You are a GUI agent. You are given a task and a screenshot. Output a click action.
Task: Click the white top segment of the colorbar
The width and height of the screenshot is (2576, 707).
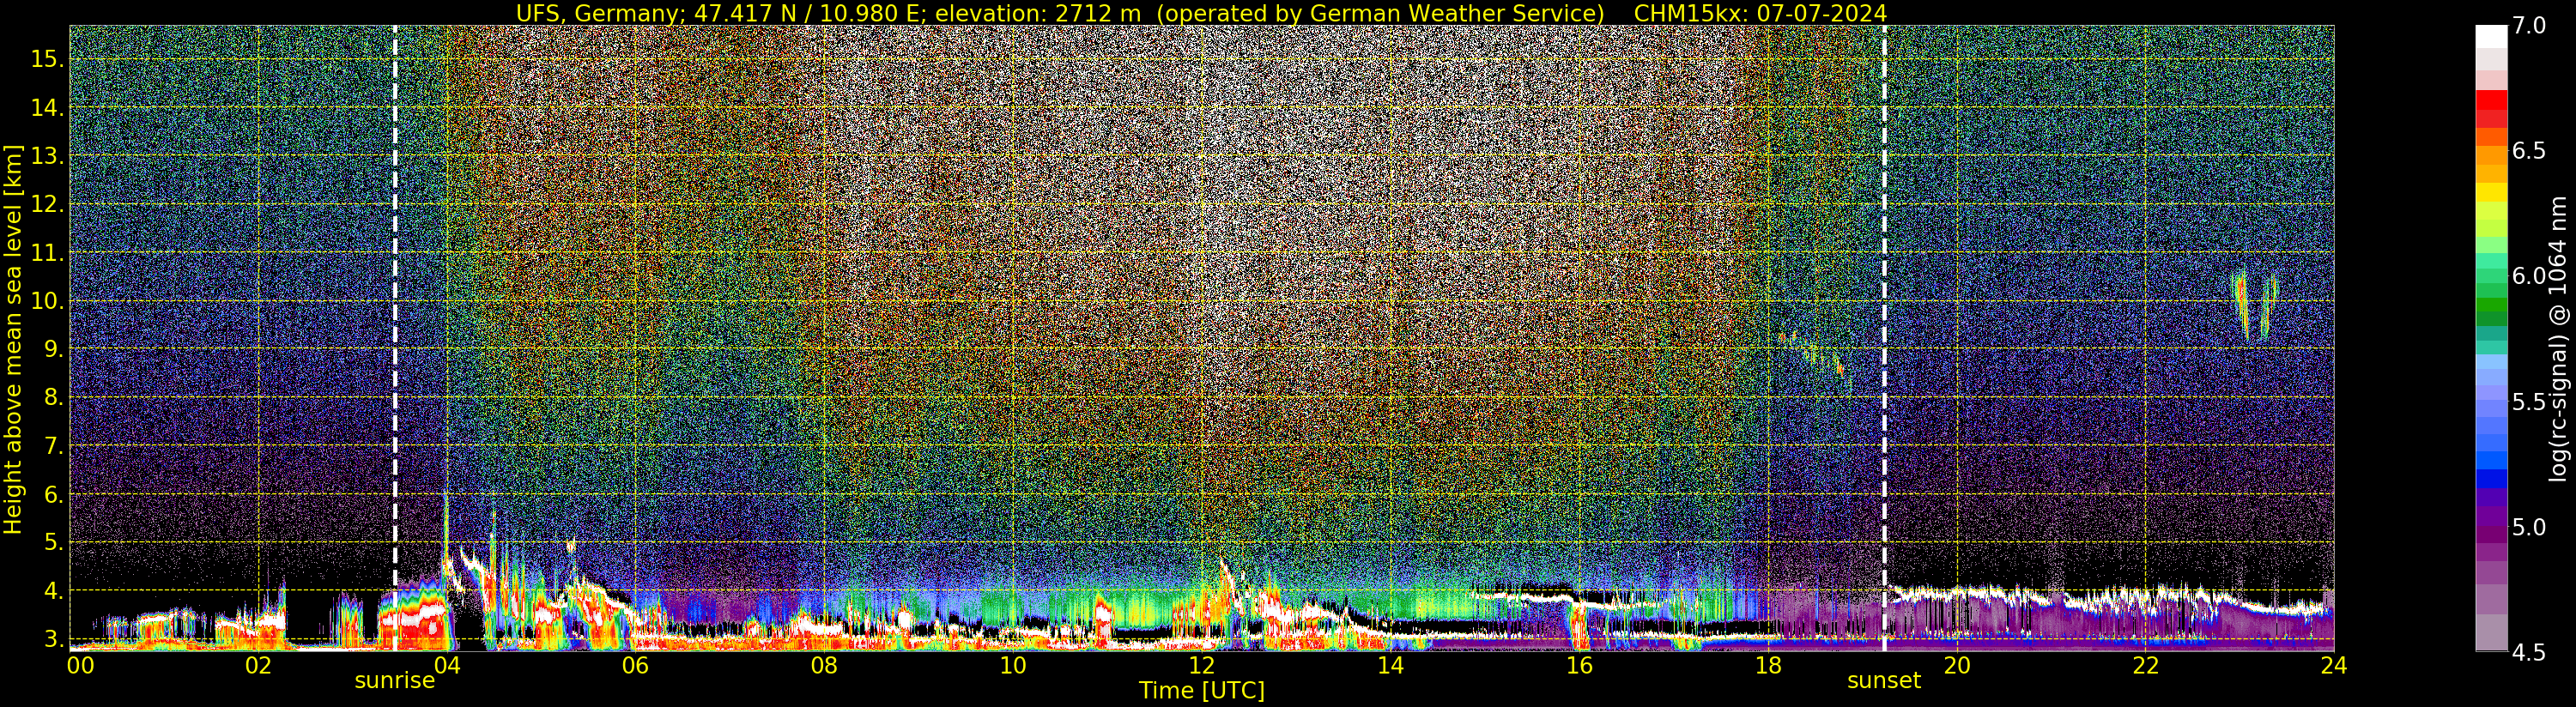pyautogui.click(x=2491, y=37)
